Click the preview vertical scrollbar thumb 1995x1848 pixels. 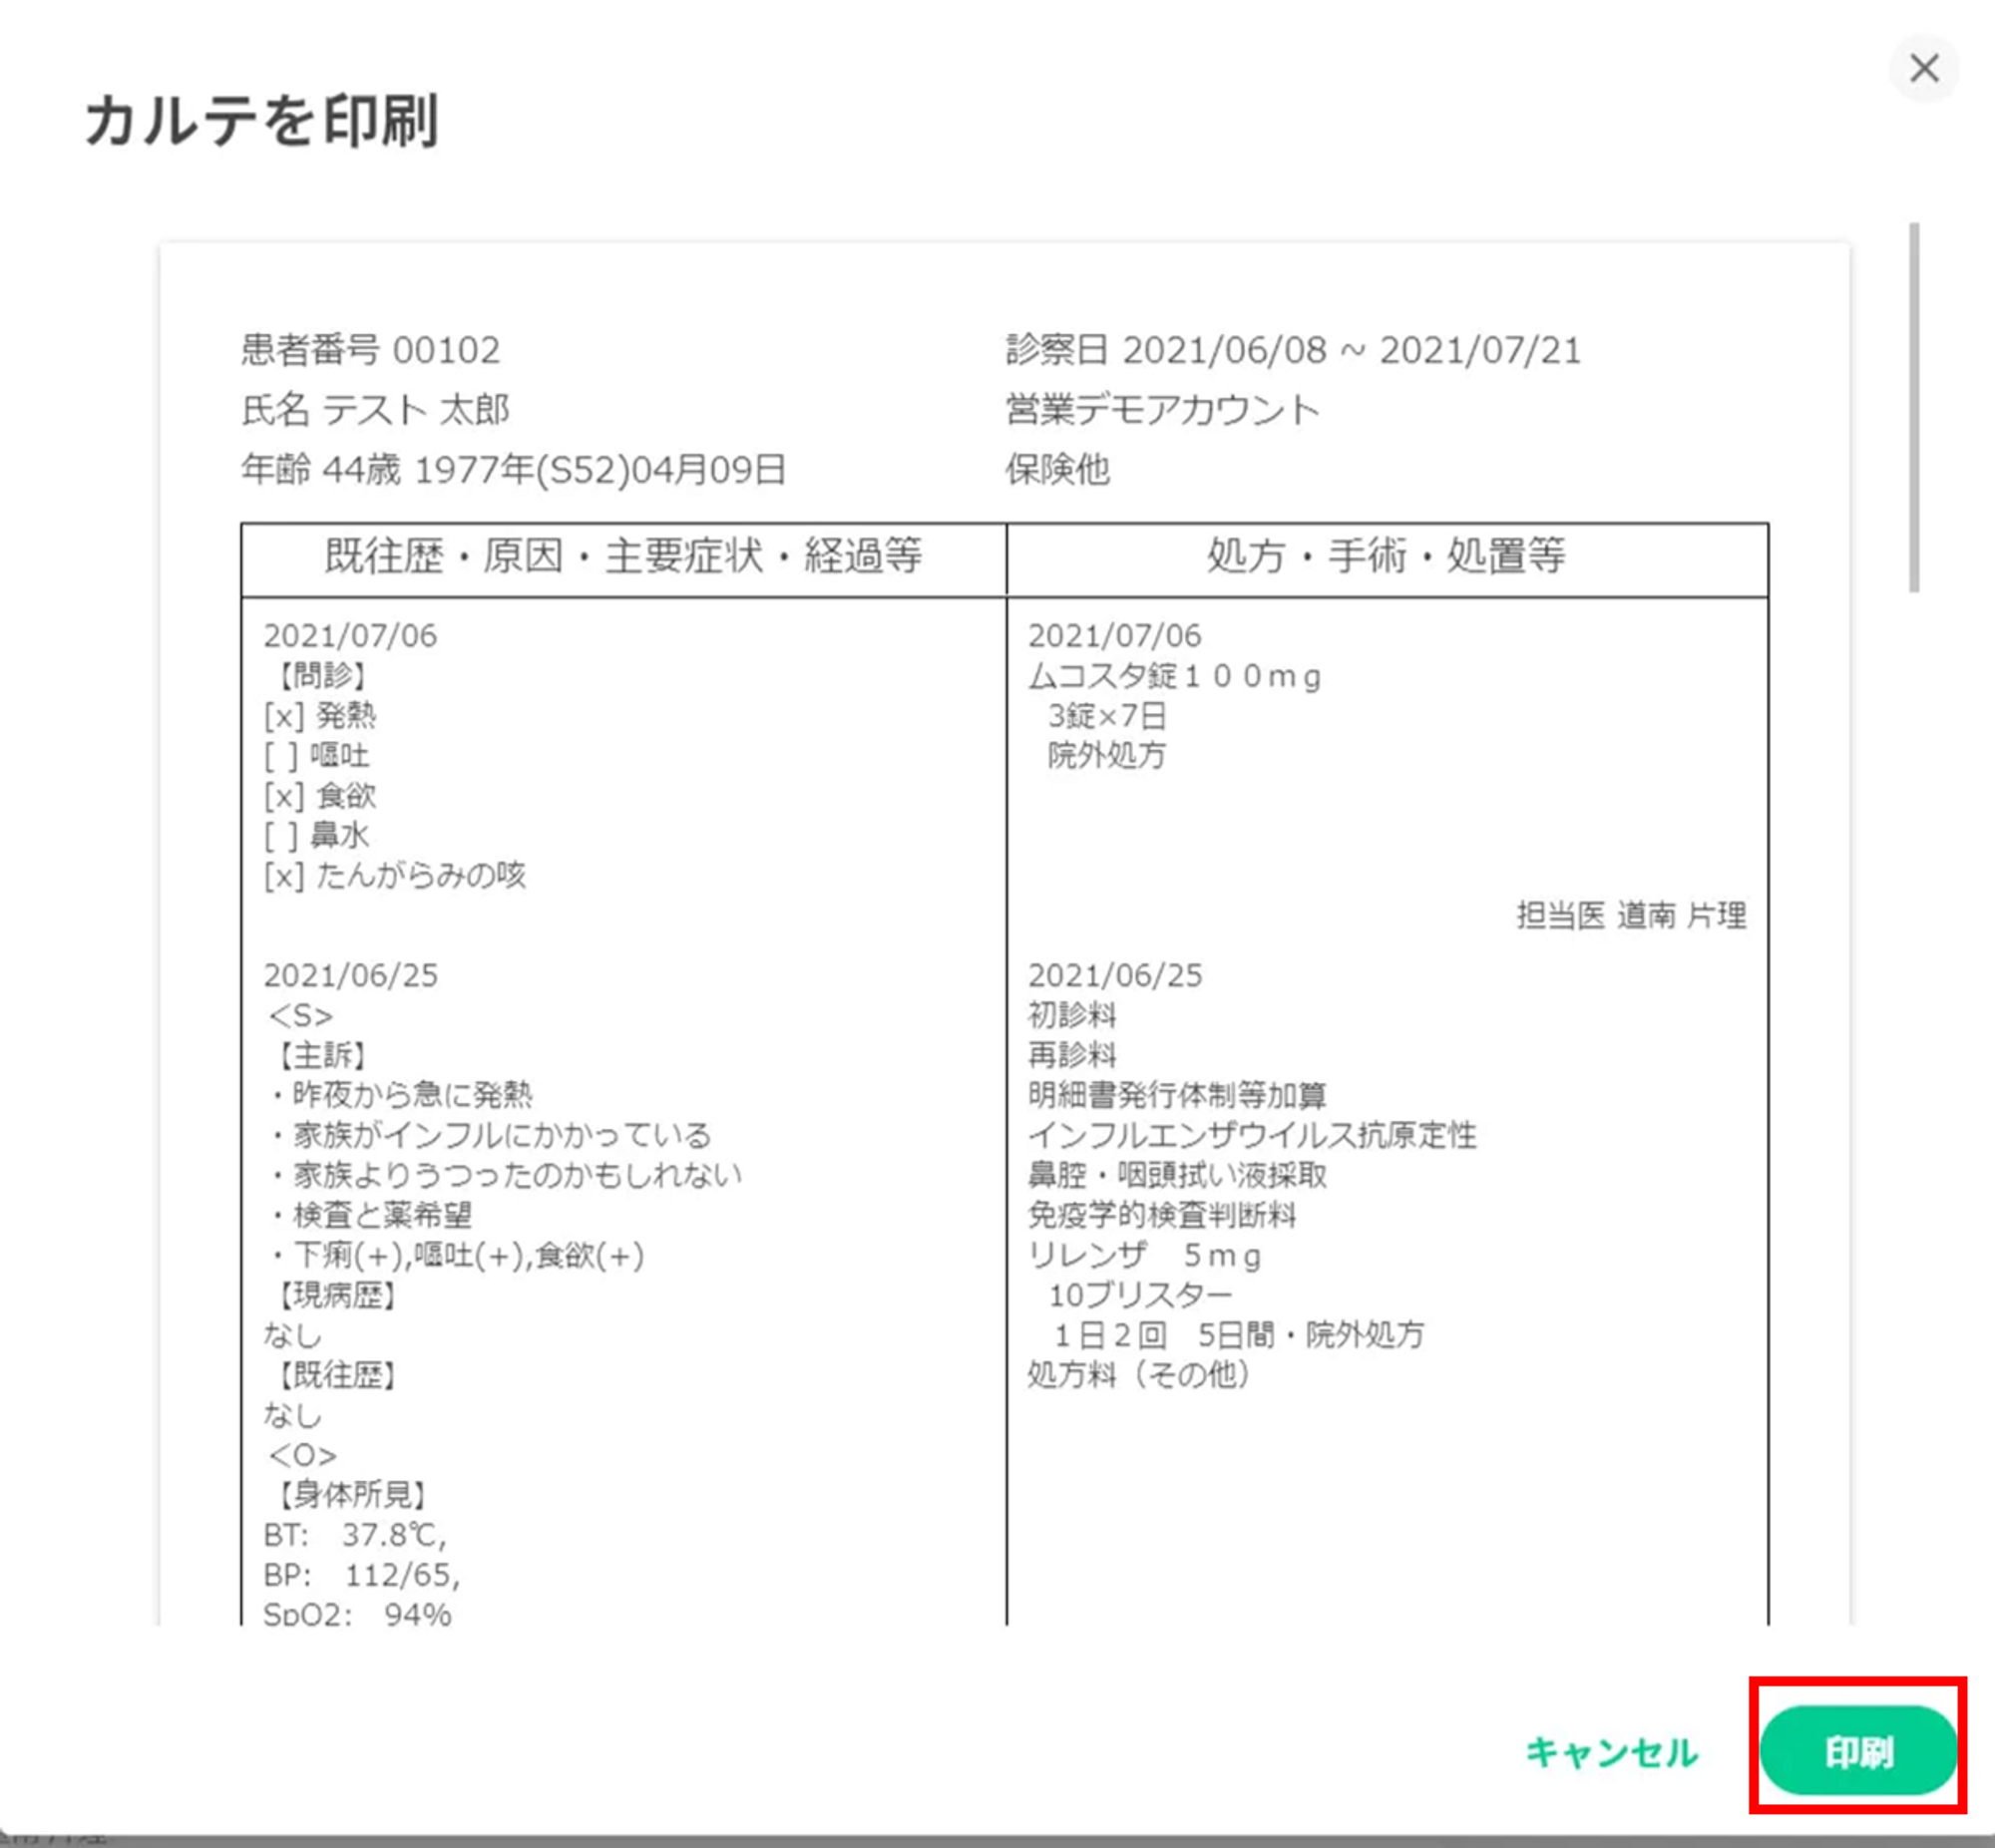(x=1914, y=407)
